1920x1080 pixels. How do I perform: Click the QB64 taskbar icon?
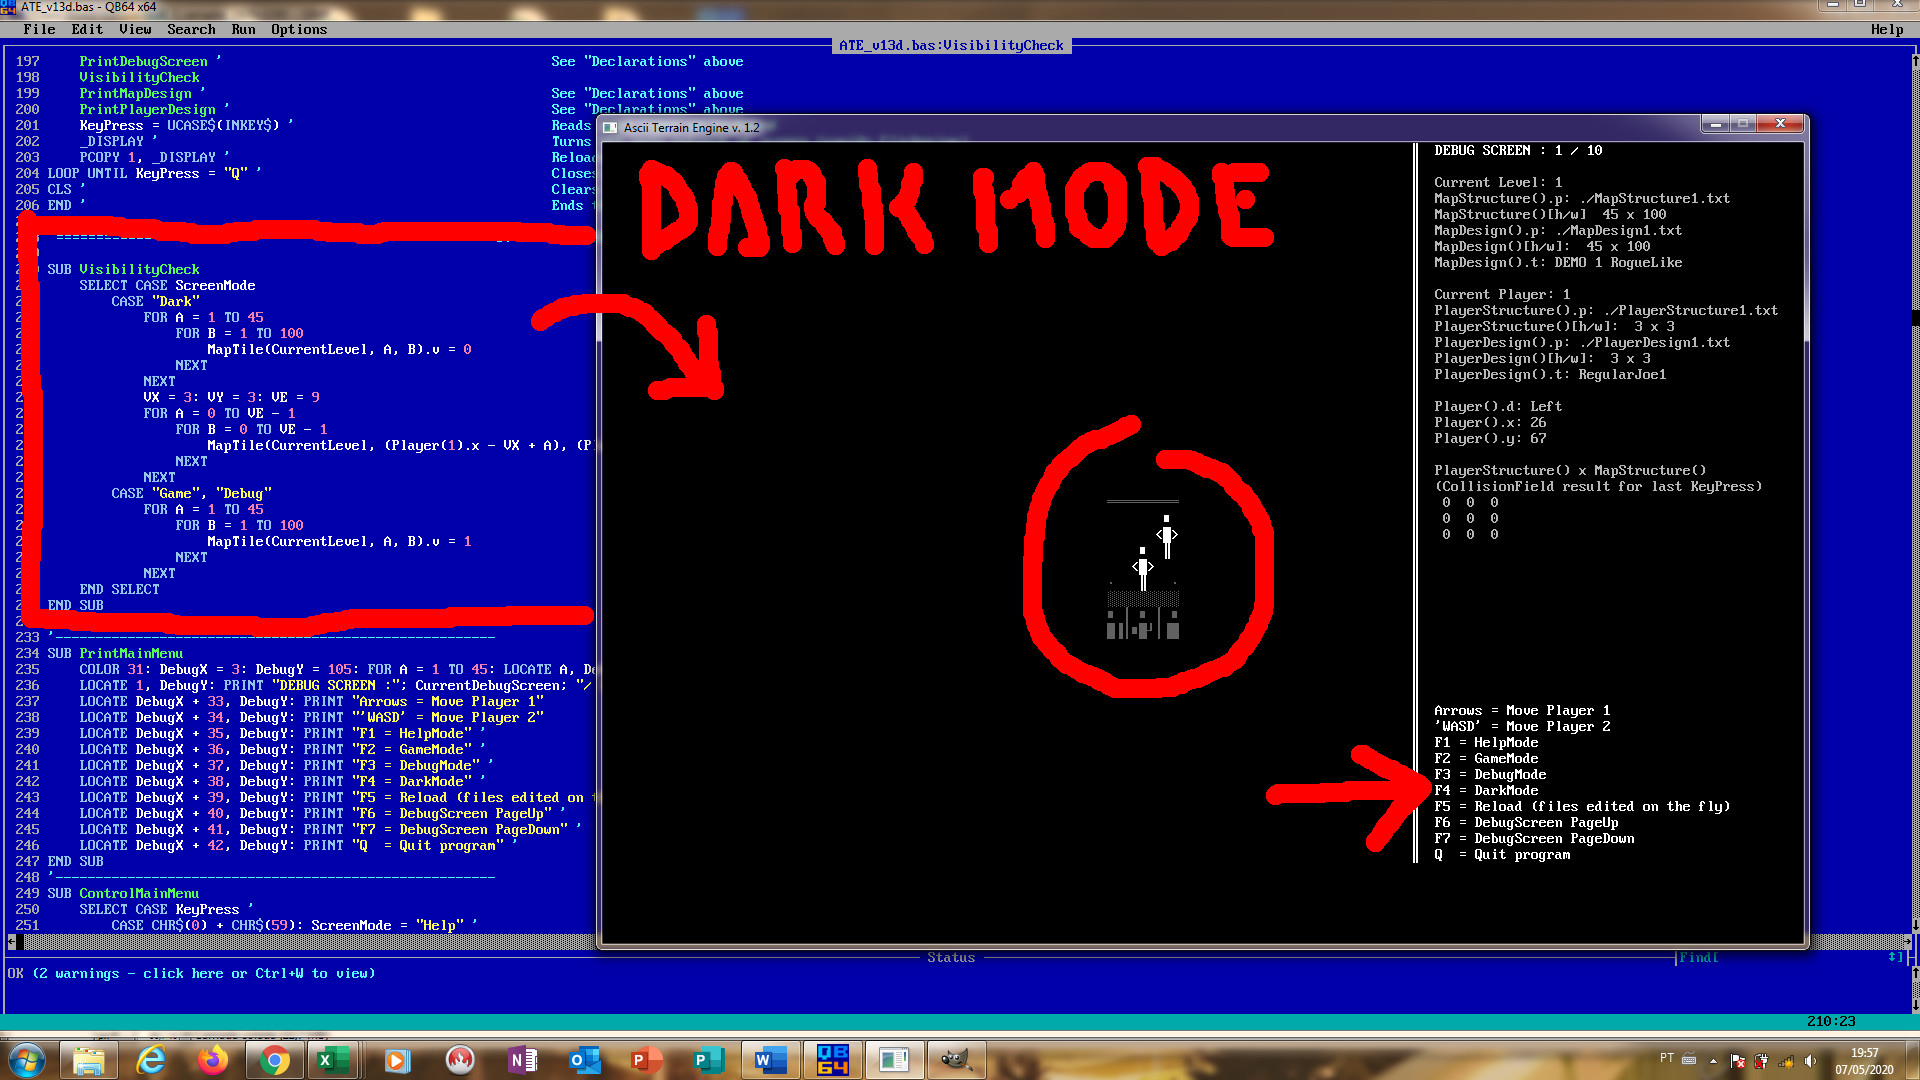click(x=832, y=1060)
